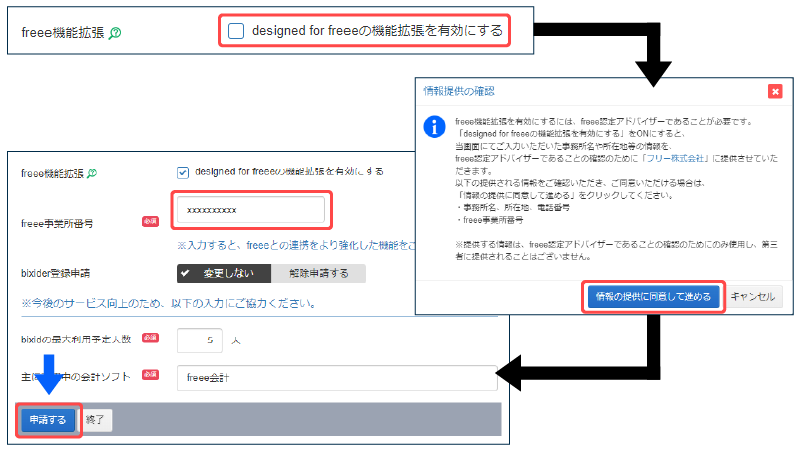This screenshot has width=800, height=453.
Task: Enable the unchecked designed for freee checkbox
Action: [236, 31]
